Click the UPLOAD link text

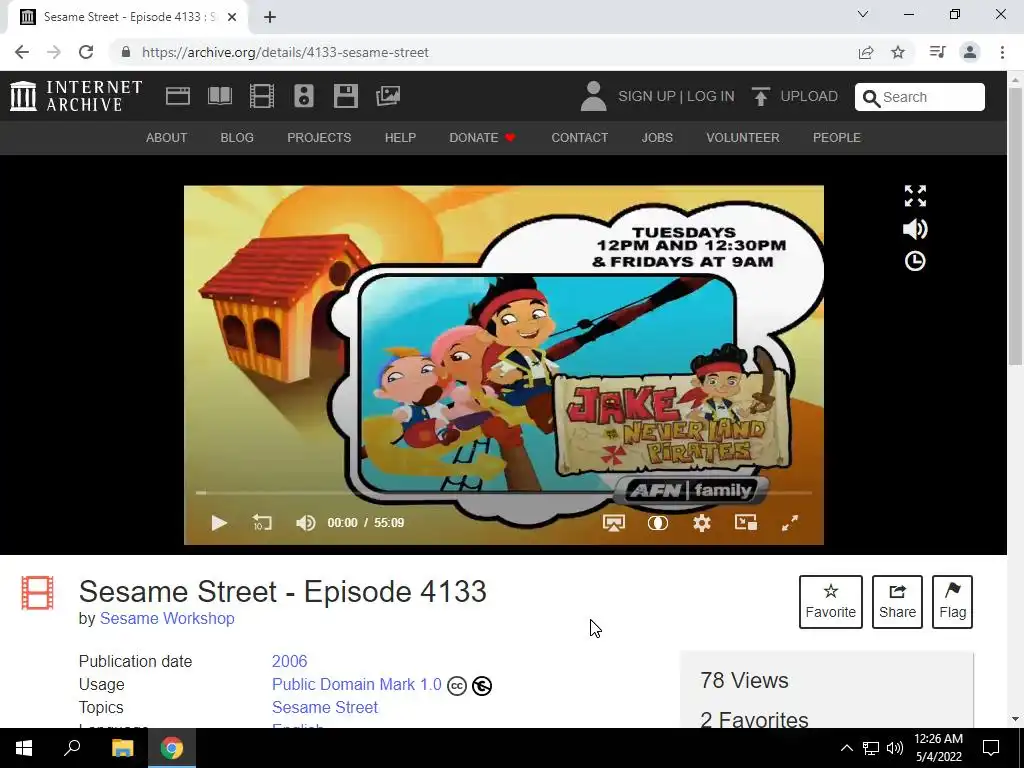click(808, 96)
